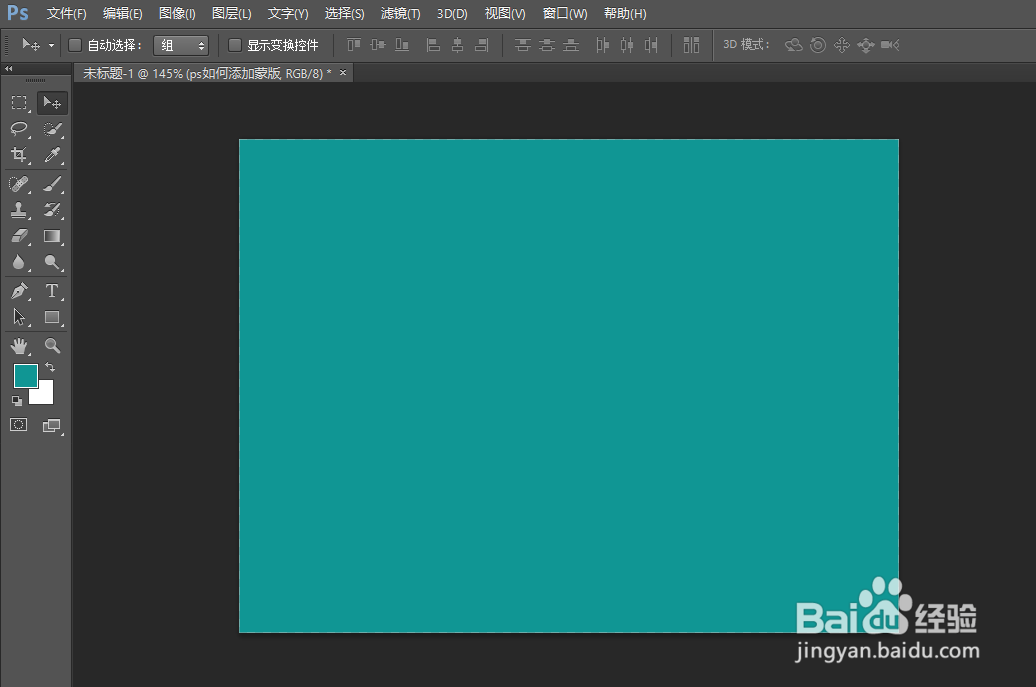Screen dimensions: 1036x687
Task: Collapse the toolbox with double-arrow
Action: [x=9, y=69]
